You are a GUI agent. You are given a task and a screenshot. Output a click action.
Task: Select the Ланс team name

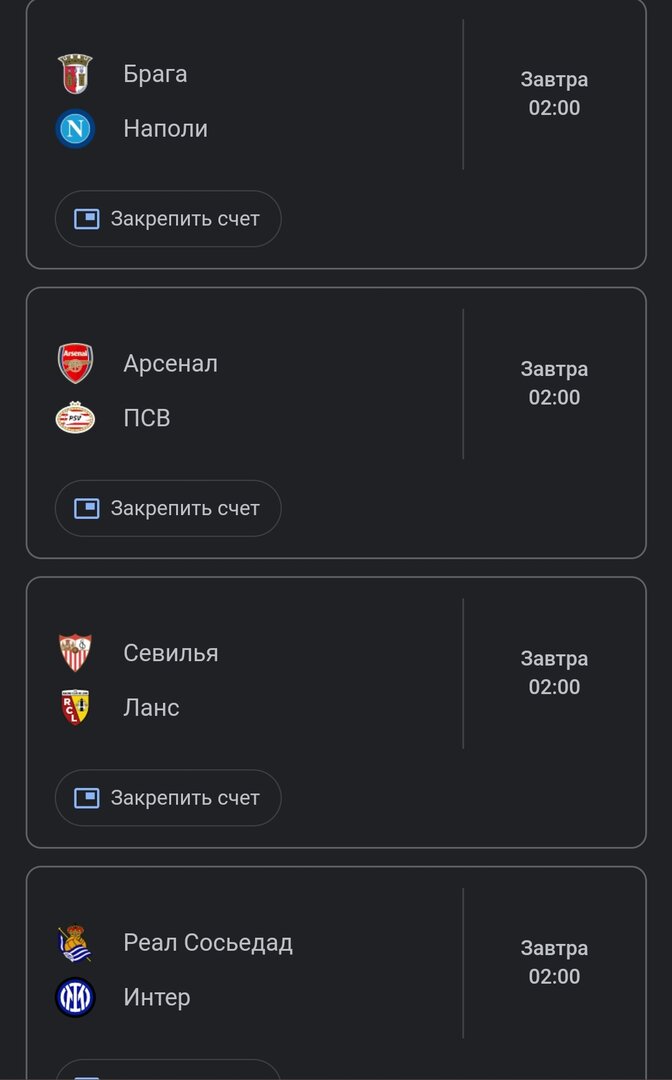150,707
